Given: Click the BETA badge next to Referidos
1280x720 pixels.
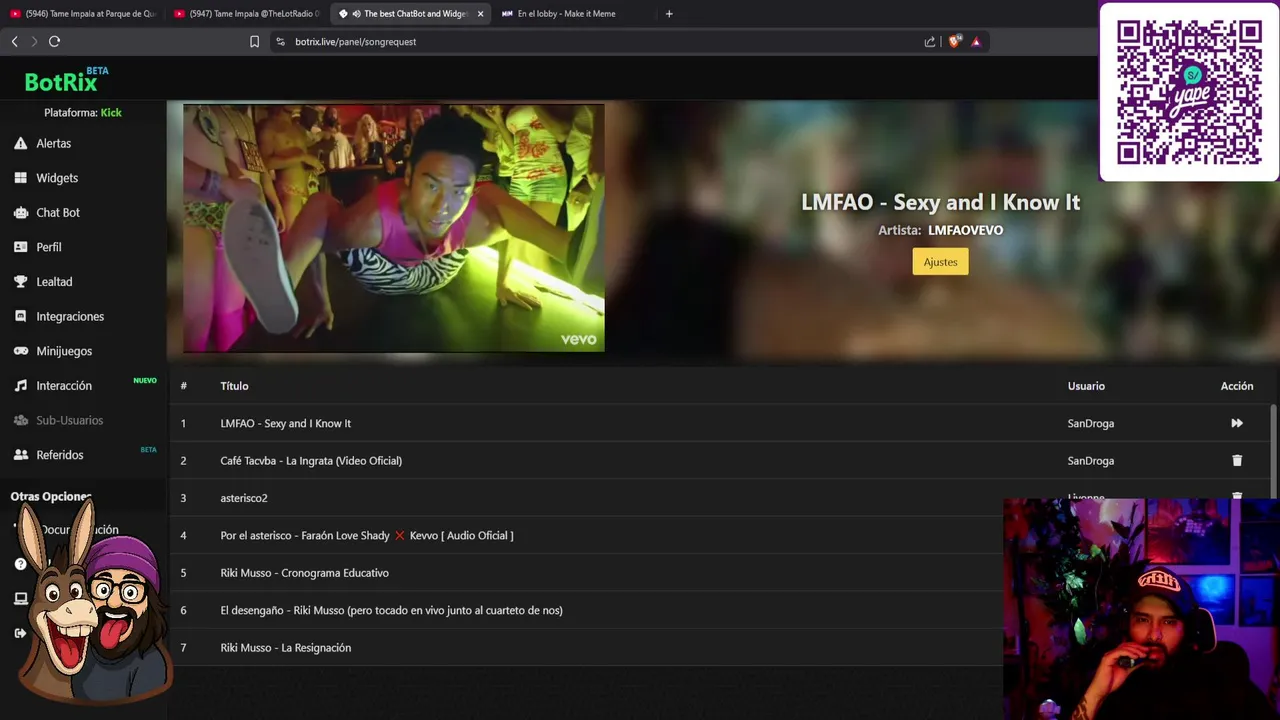Looking at the screenshot, I should 148,450.
